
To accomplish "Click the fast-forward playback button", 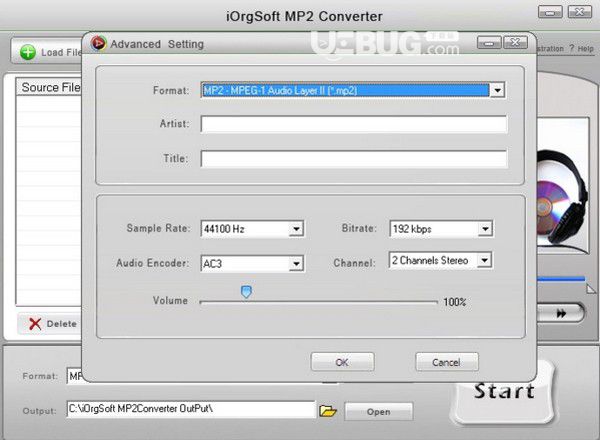I will point(561,313).
